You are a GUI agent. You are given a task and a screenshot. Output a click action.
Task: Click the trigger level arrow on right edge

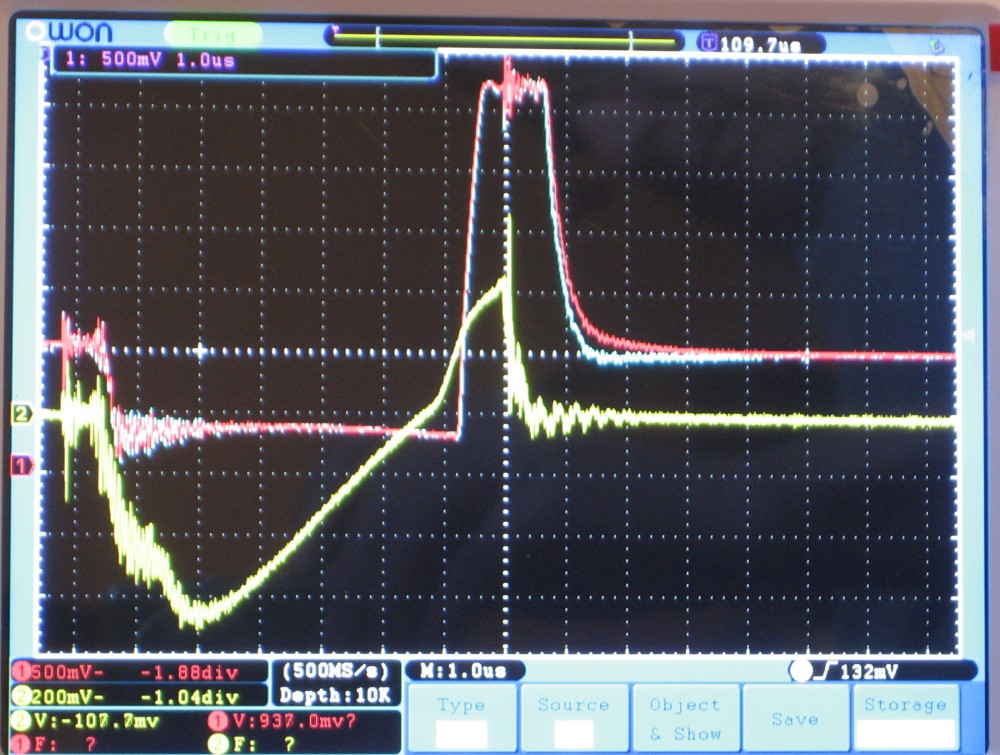pos(971,334)
